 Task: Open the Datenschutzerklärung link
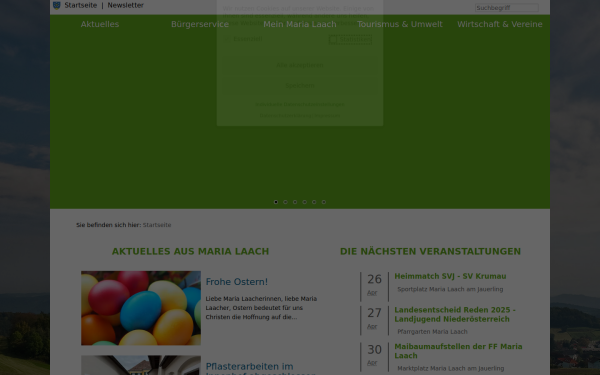tap(285, 116)
